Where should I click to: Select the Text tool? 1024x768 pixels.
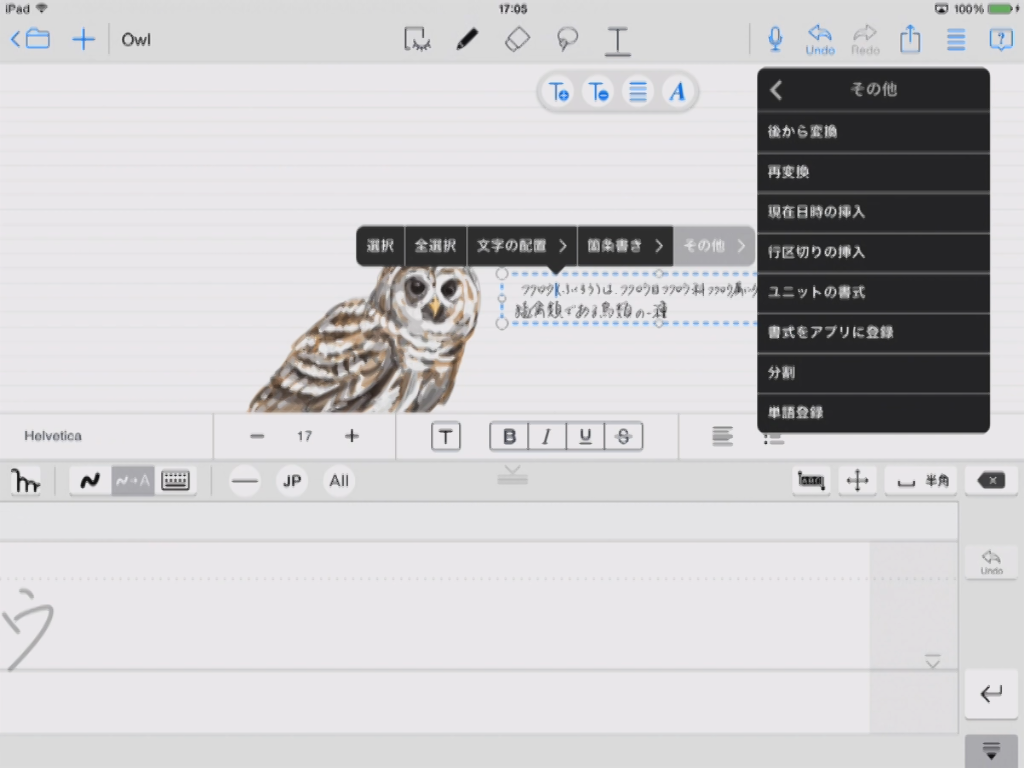617,40
